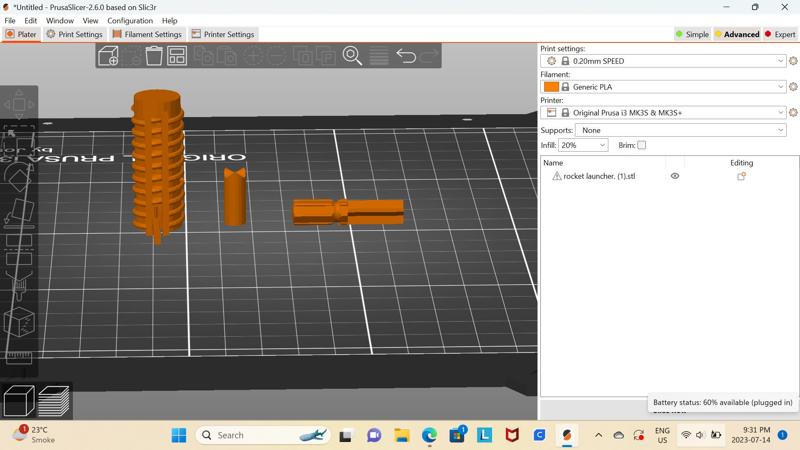Click the Name column header
The width and height of the screenshot is (800, 450).
[553, 163]
